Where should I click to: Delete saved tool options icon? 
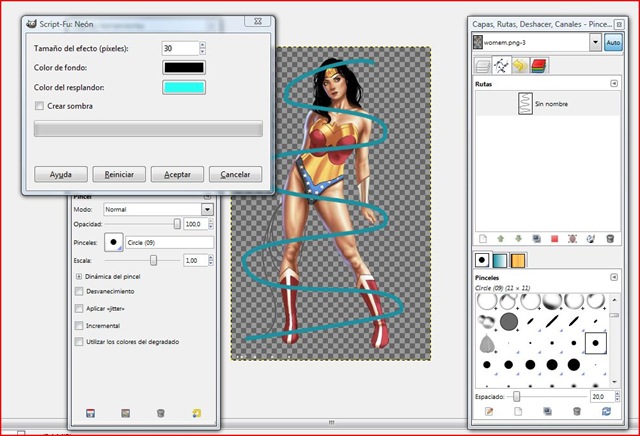coord(161,413)
